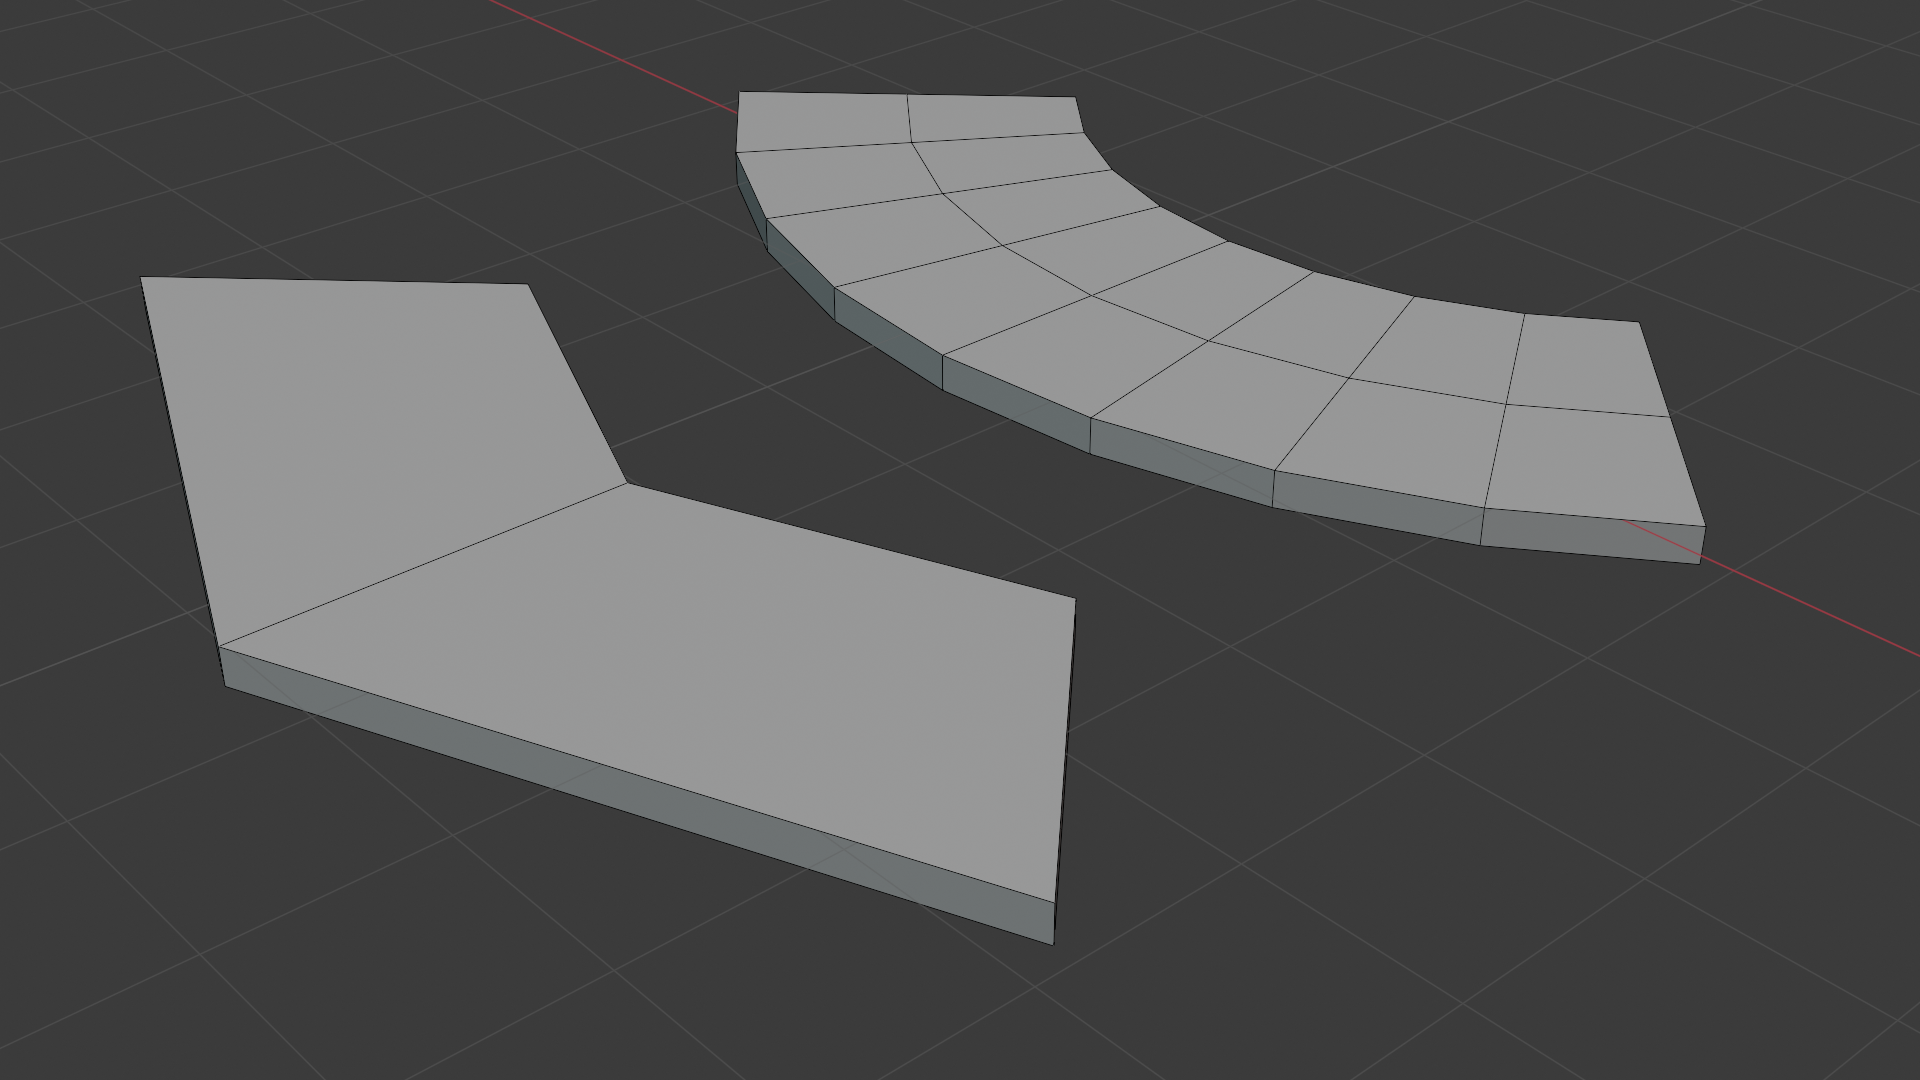Select the outer top face at the curved mesh's far end

point(822,121)
